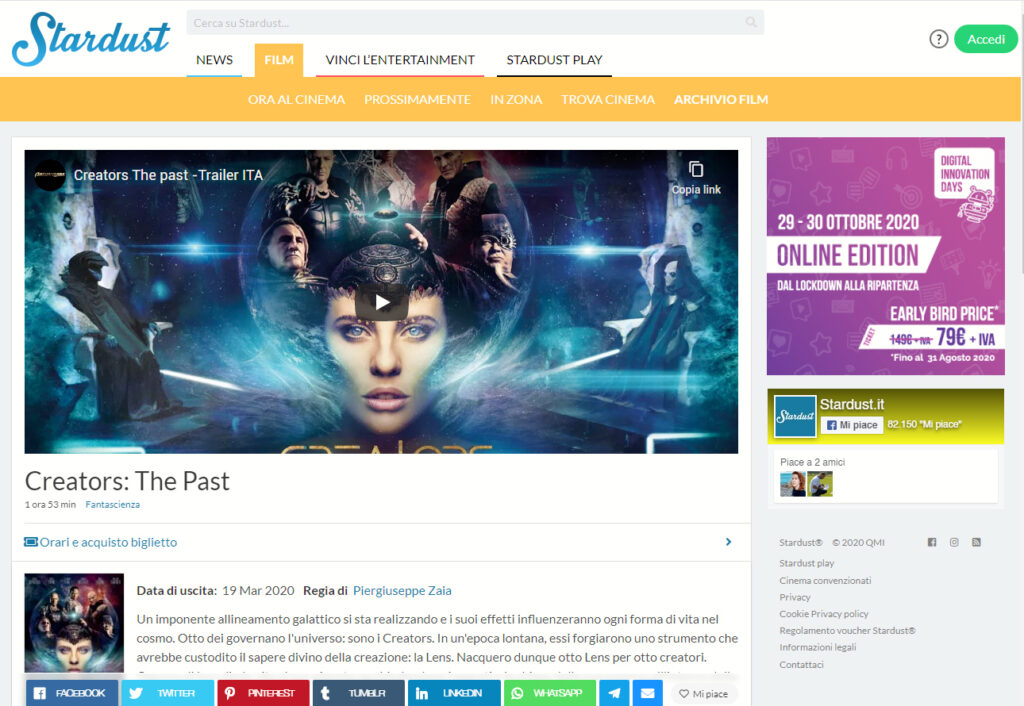1024x706 pixels.
Task: Share the page on WhatsApp
Action: (550, 693)
